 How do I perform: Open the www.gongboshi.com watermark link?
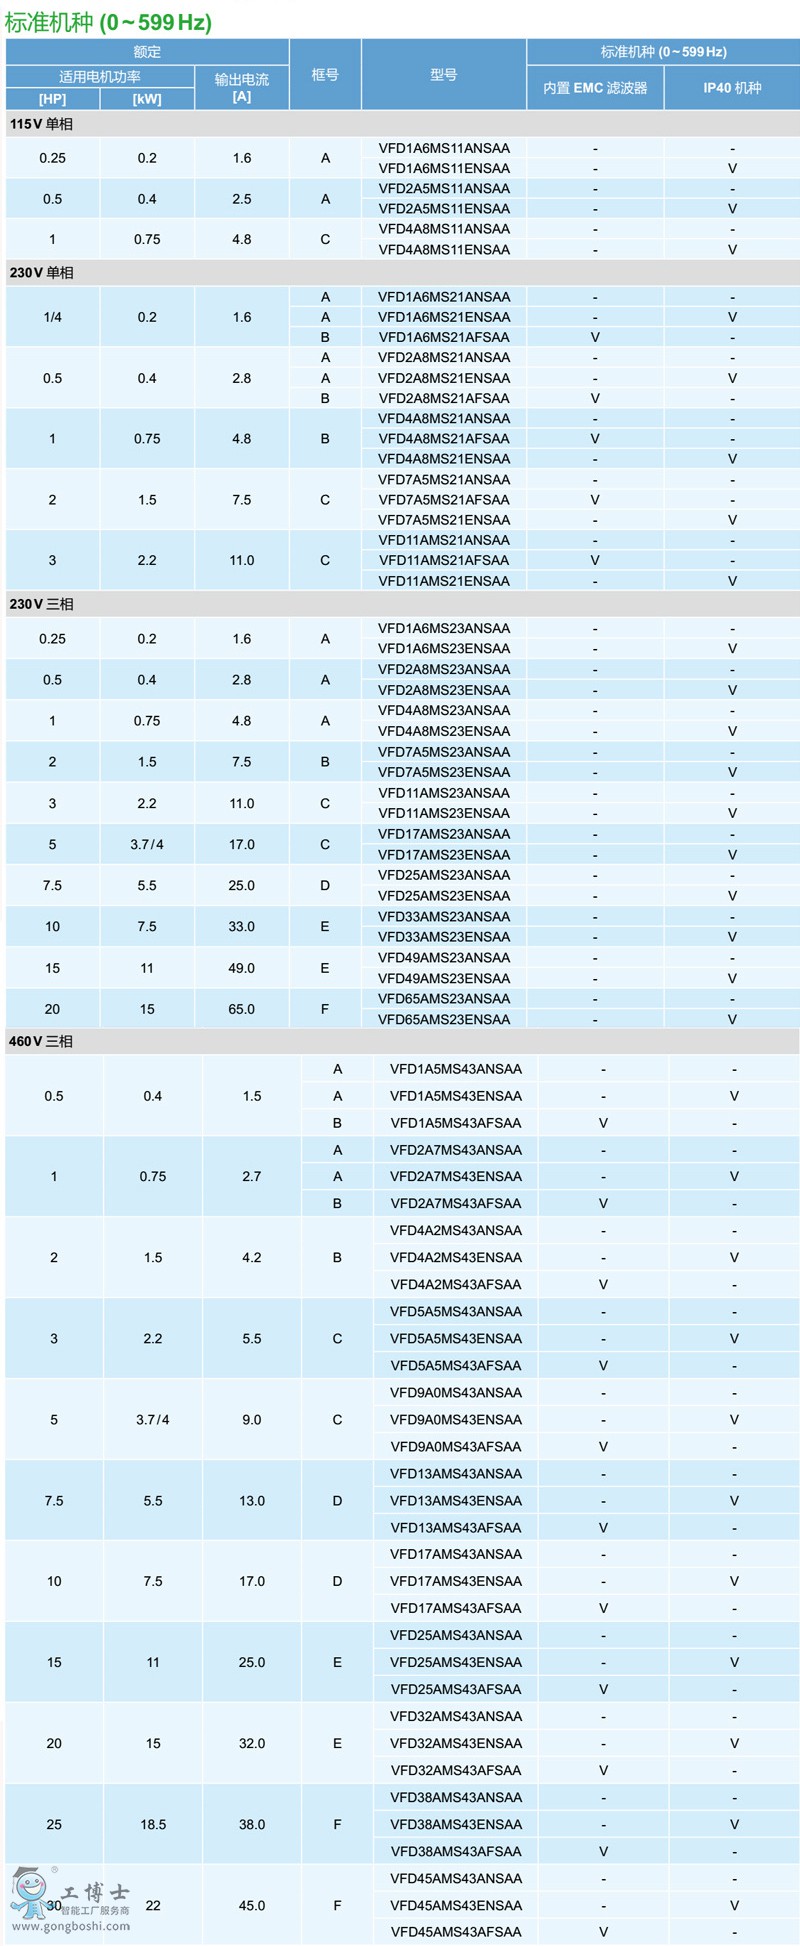(x=70, y=1925)
